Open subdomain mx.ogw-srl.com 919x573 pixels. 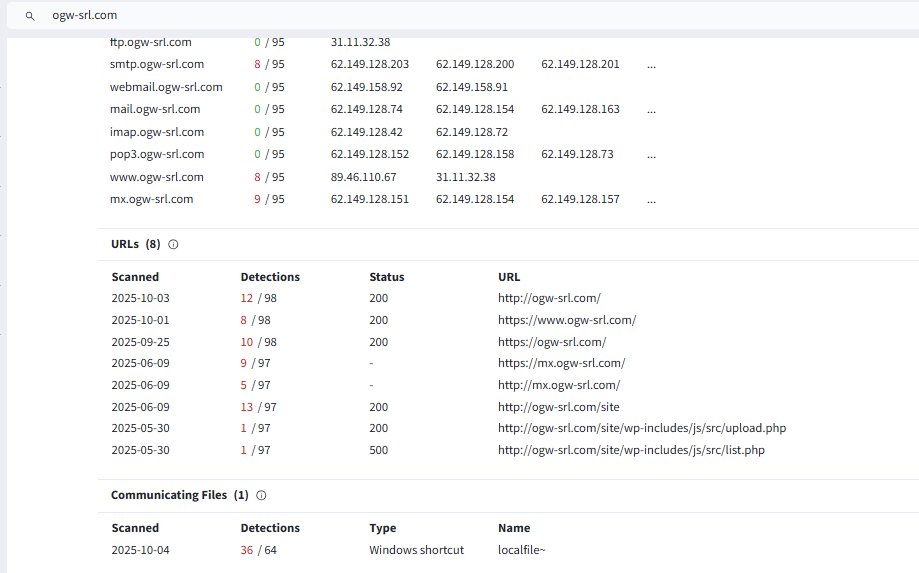pyautogui.click(x=151, y=199)
